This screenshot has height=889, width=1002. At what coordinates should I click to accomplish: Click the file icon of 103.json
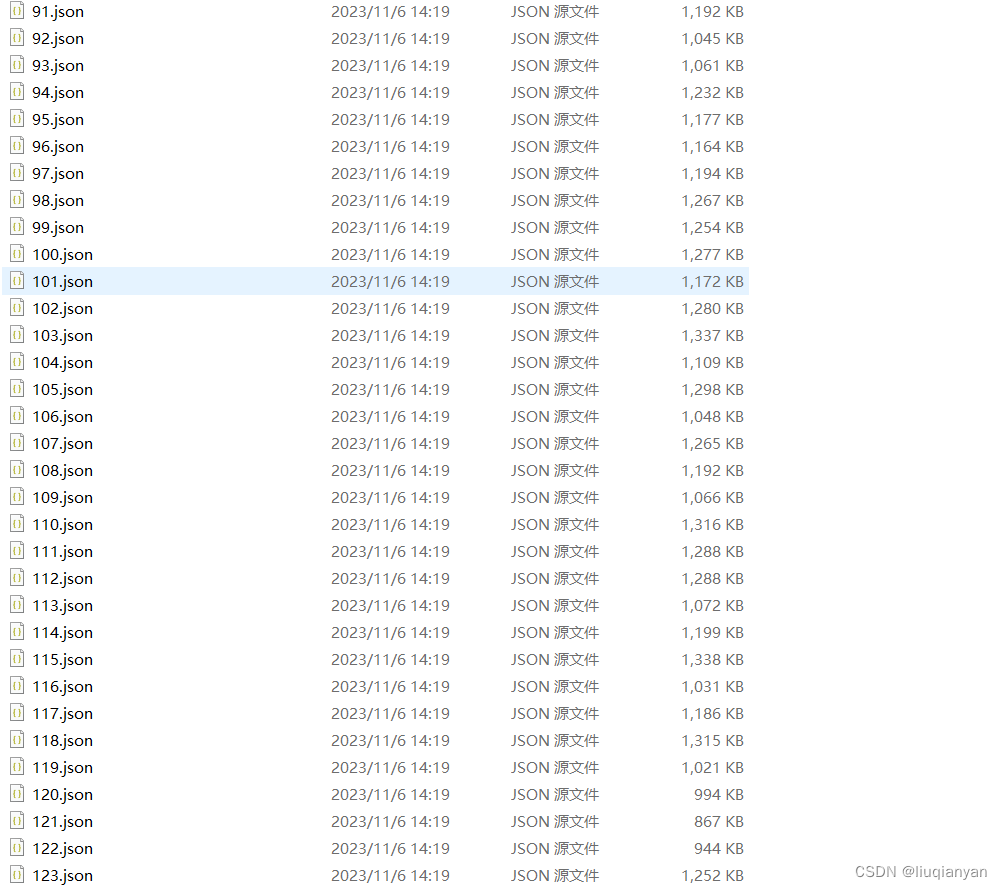pos(17,335)
